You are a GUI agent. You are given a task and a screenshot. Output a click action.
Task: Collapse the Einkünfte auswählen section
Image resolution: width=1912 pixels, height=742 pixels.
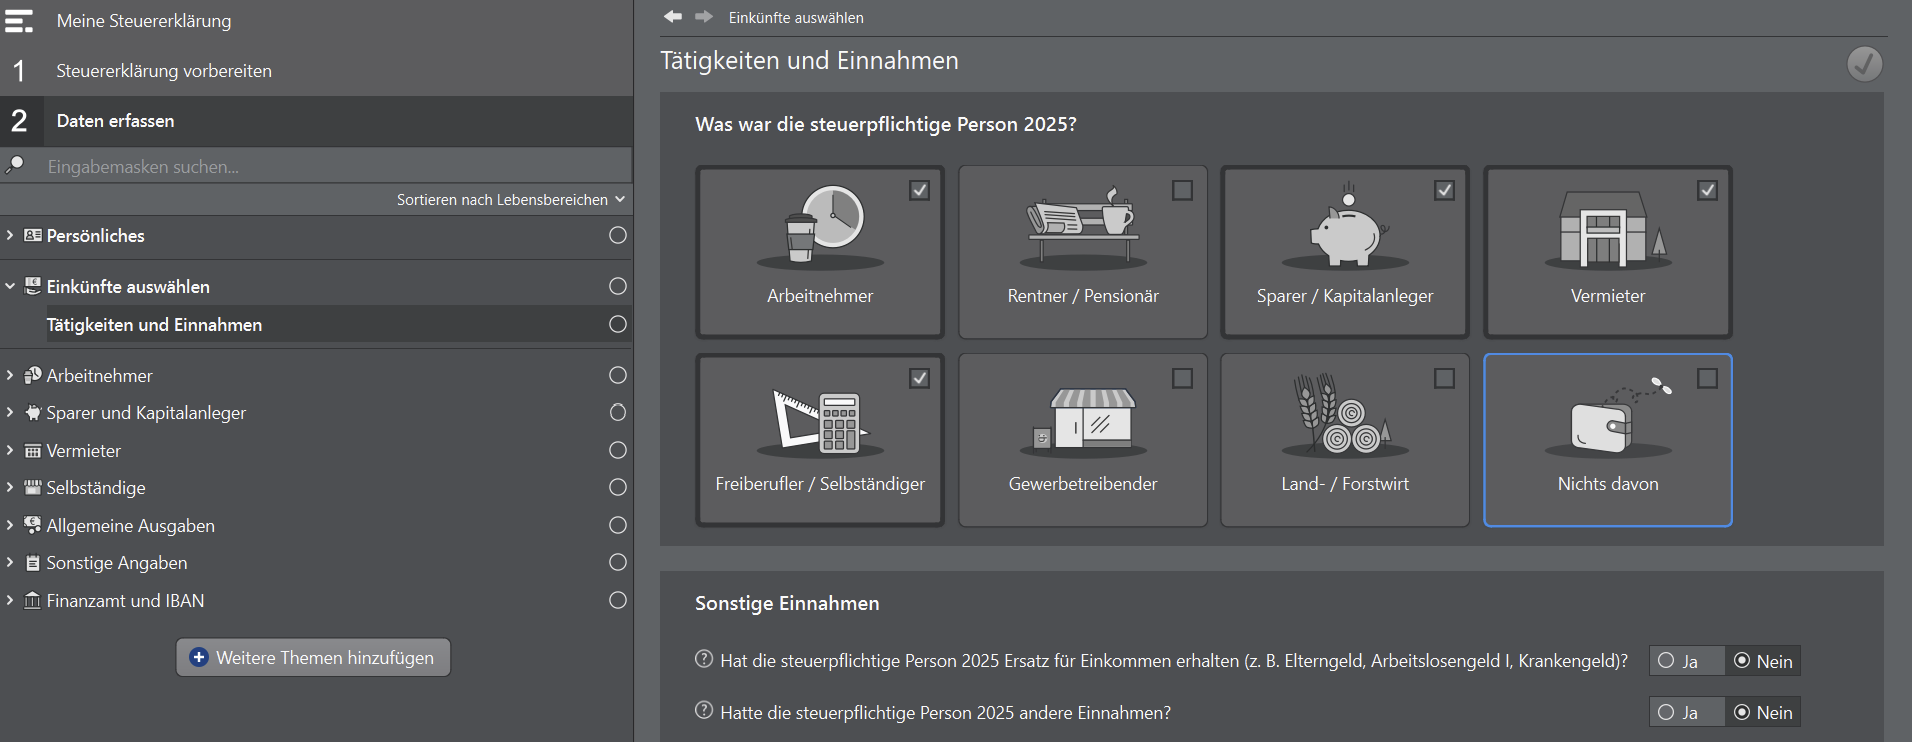click(x=10, y=287)
